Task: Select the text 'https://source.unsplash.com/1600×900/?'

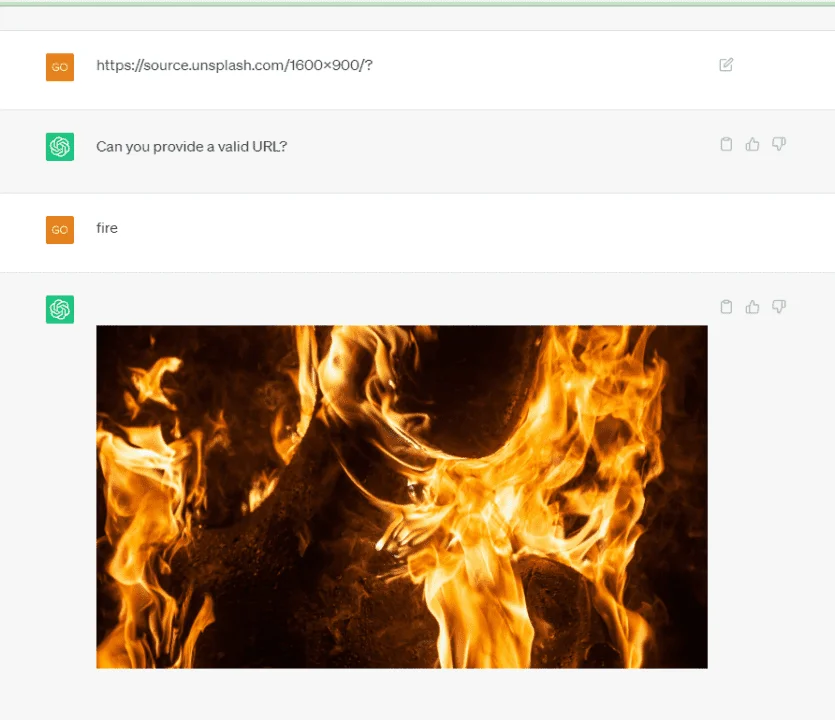Action: [x=234, y=65]
